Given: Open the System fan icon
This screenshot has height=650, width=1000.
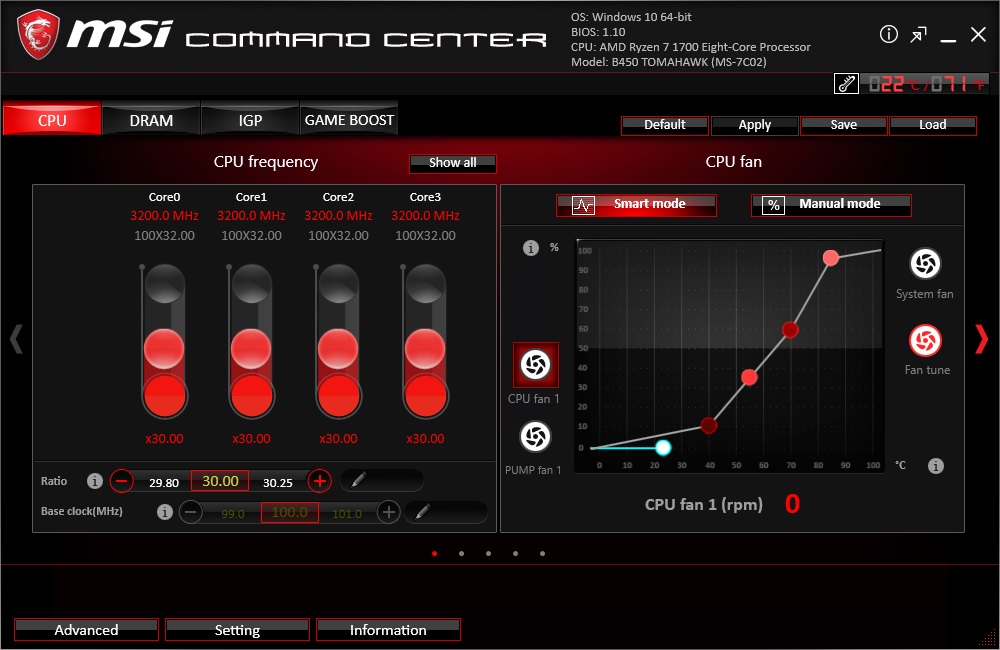Looking at the screenshot, I should click(925, 263).
